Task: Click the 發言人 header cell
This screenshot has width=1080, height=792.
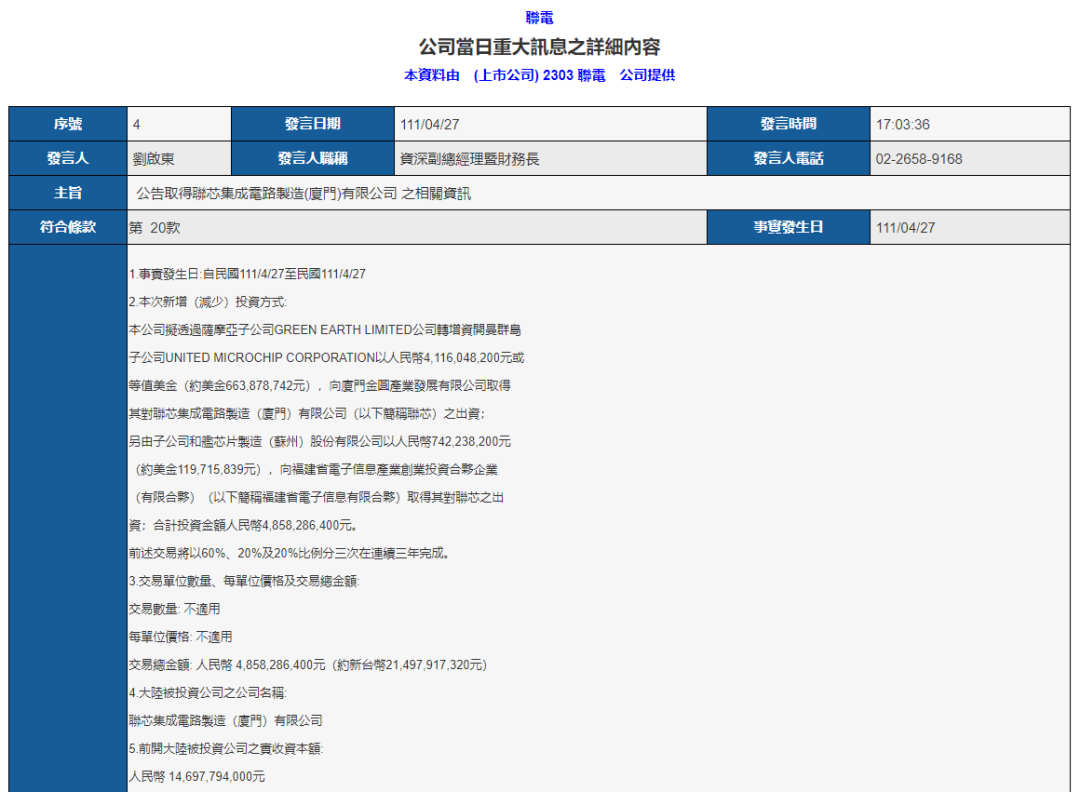Action: point(68,158)
